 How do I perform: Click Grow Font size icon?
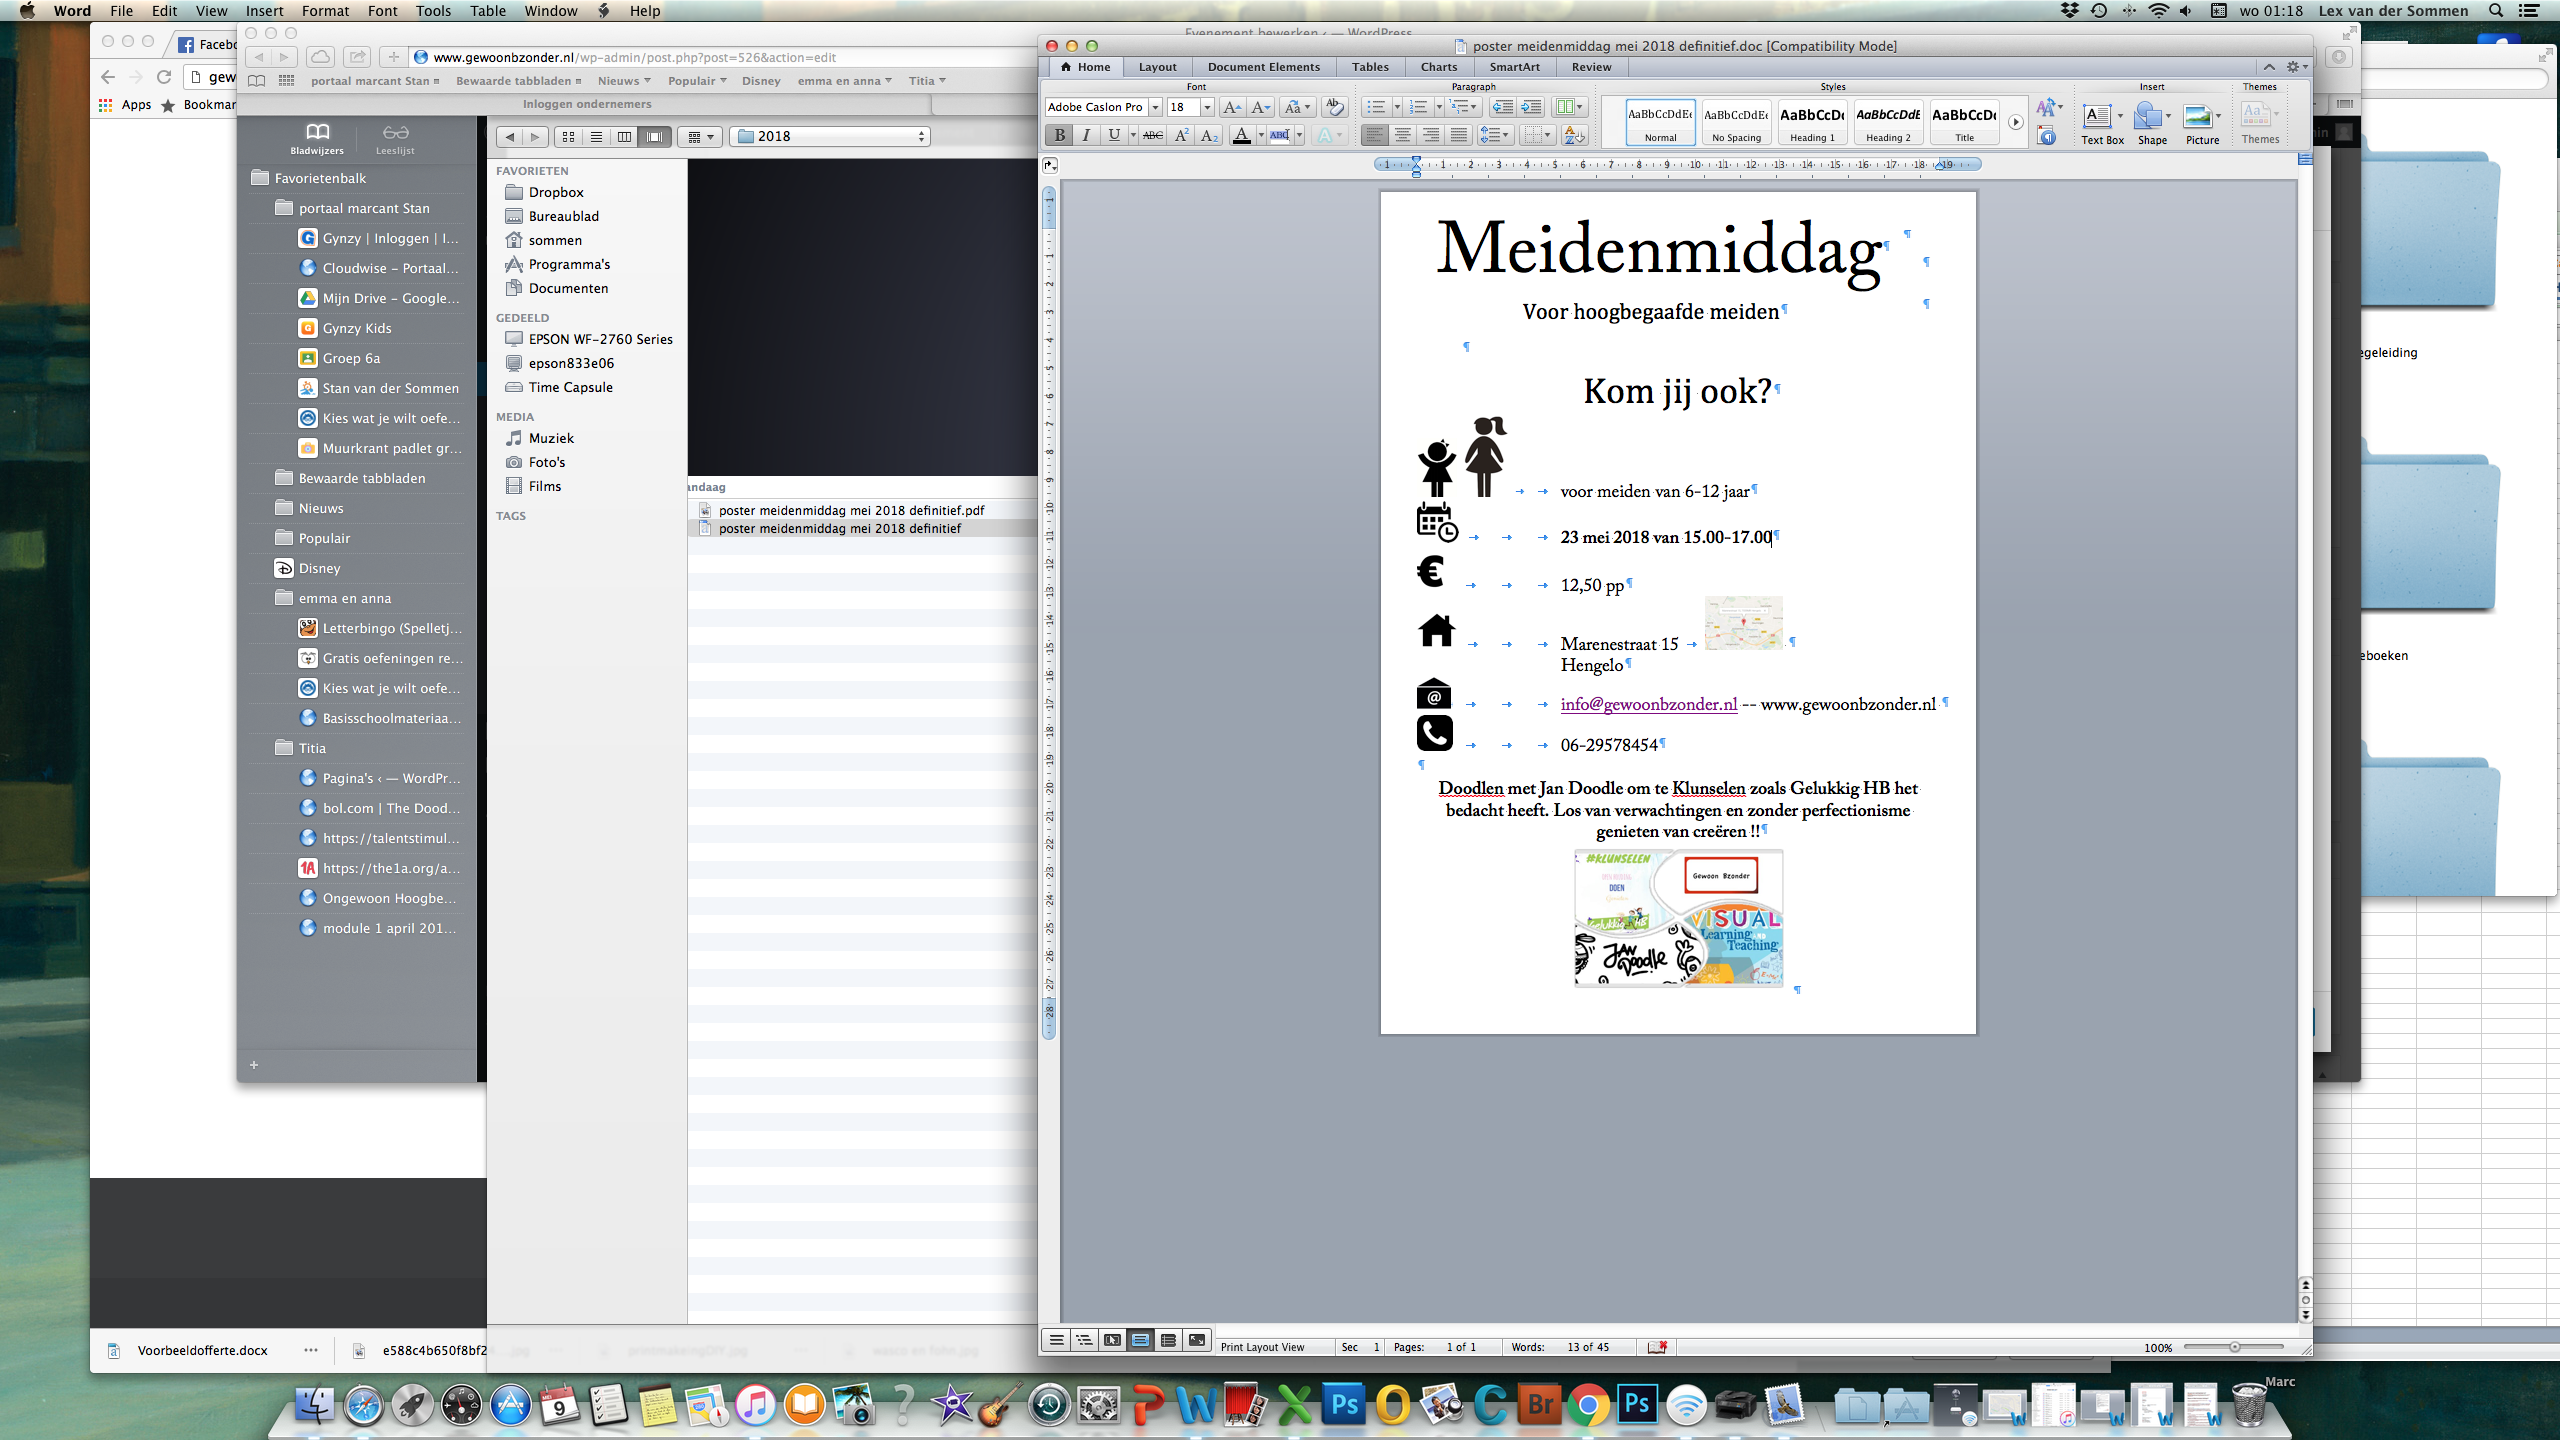[x=1232, y=107]
